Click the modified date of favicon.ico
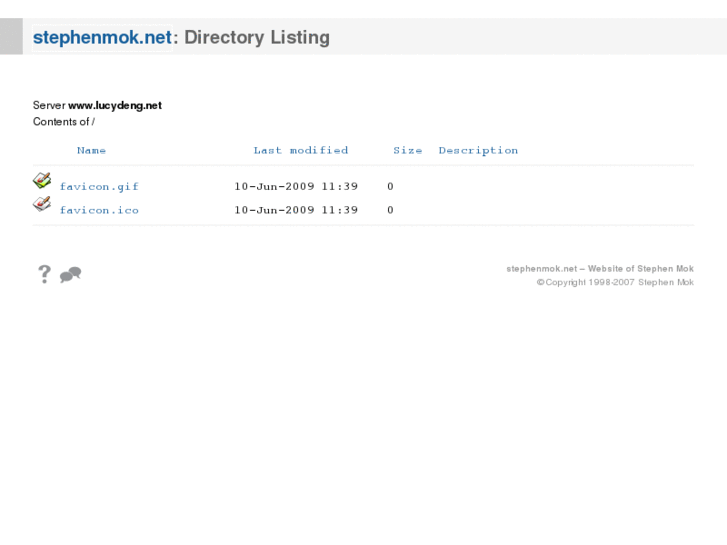This screenshot has height=545, width=727. click(296, 210)
